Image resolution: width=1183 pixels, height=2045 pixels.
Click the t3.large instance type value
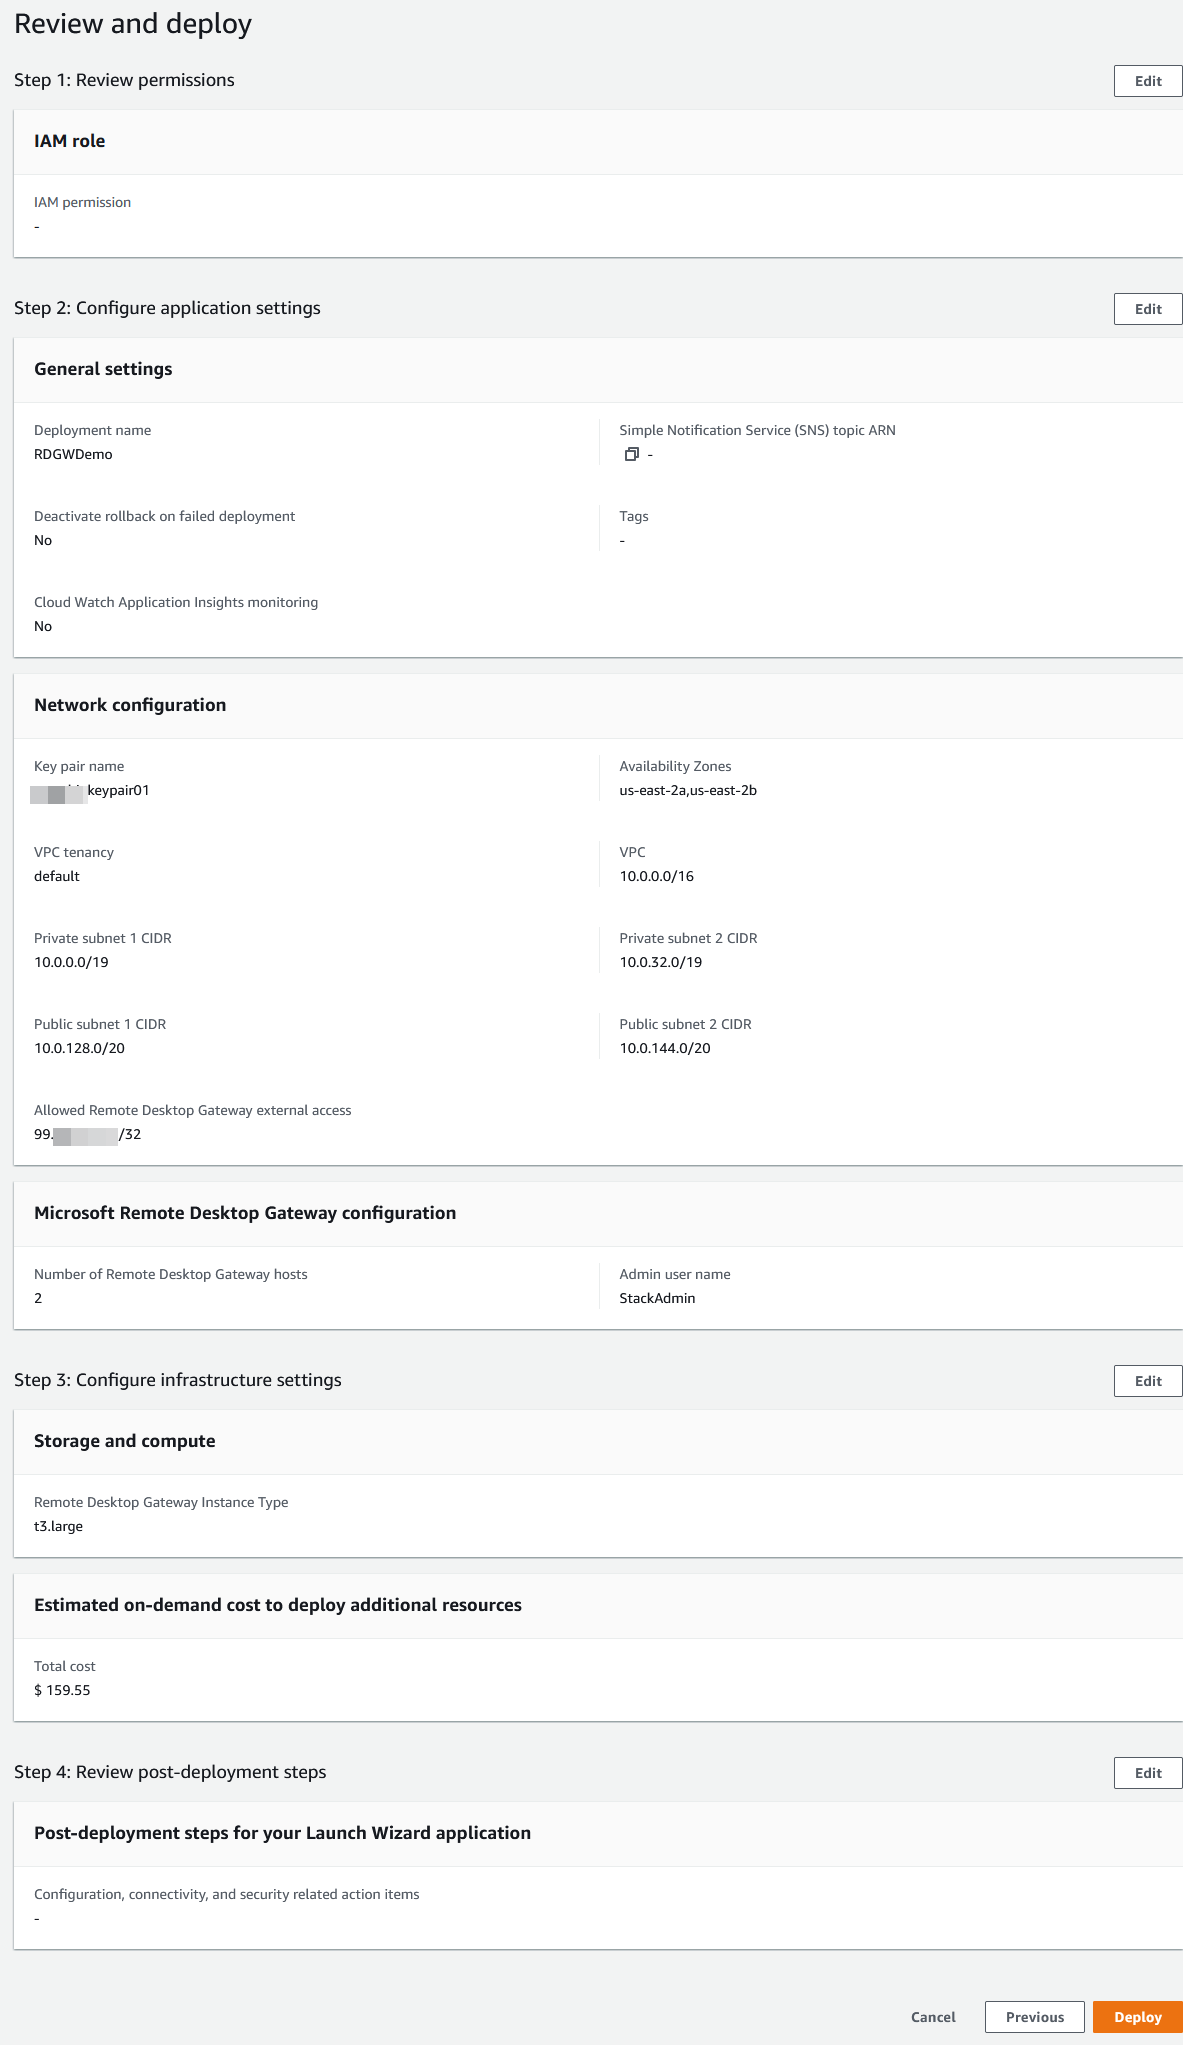pyautogui.click(x=58, y=1526)
